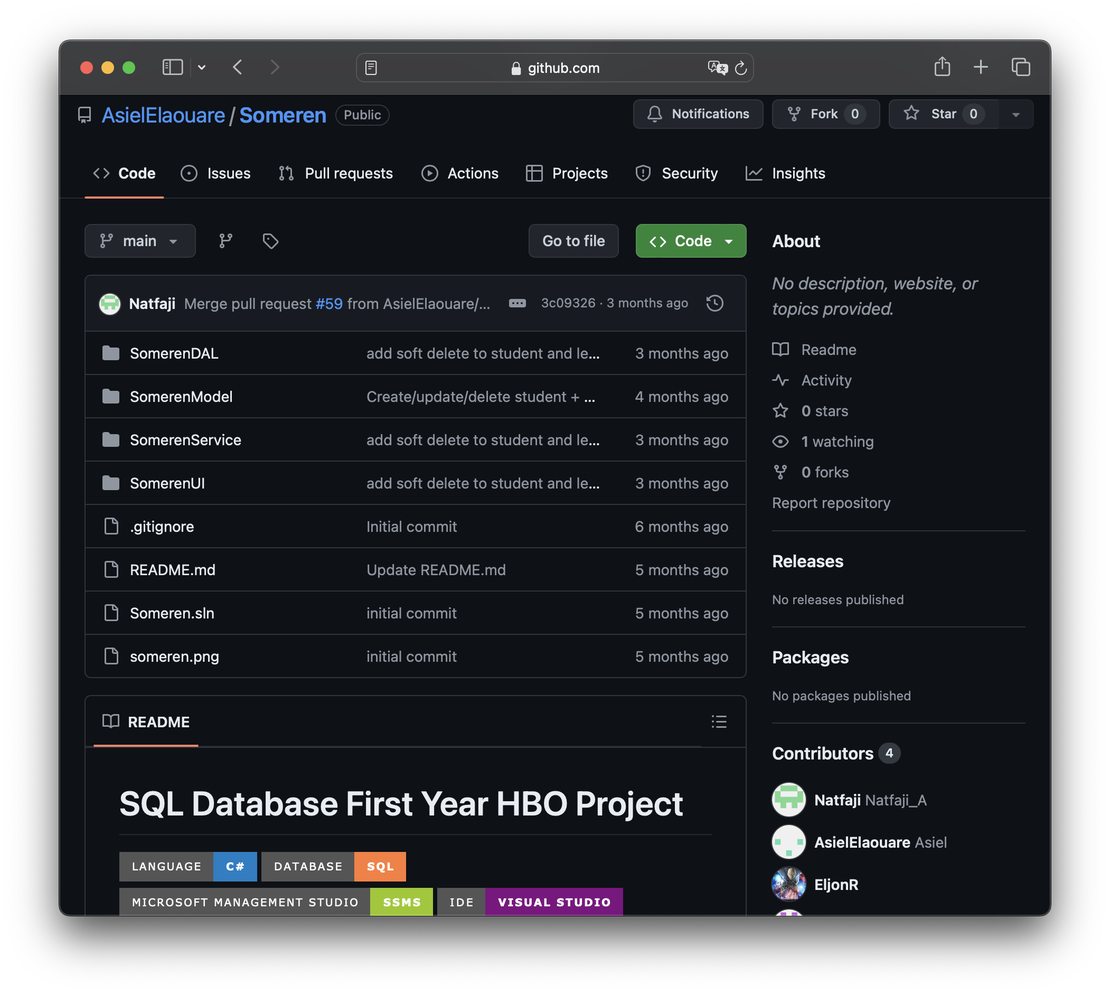This screenshot has width=1110, height=994.
Task: Open the Star options dropdown arrow
Action: [1015, 113]
